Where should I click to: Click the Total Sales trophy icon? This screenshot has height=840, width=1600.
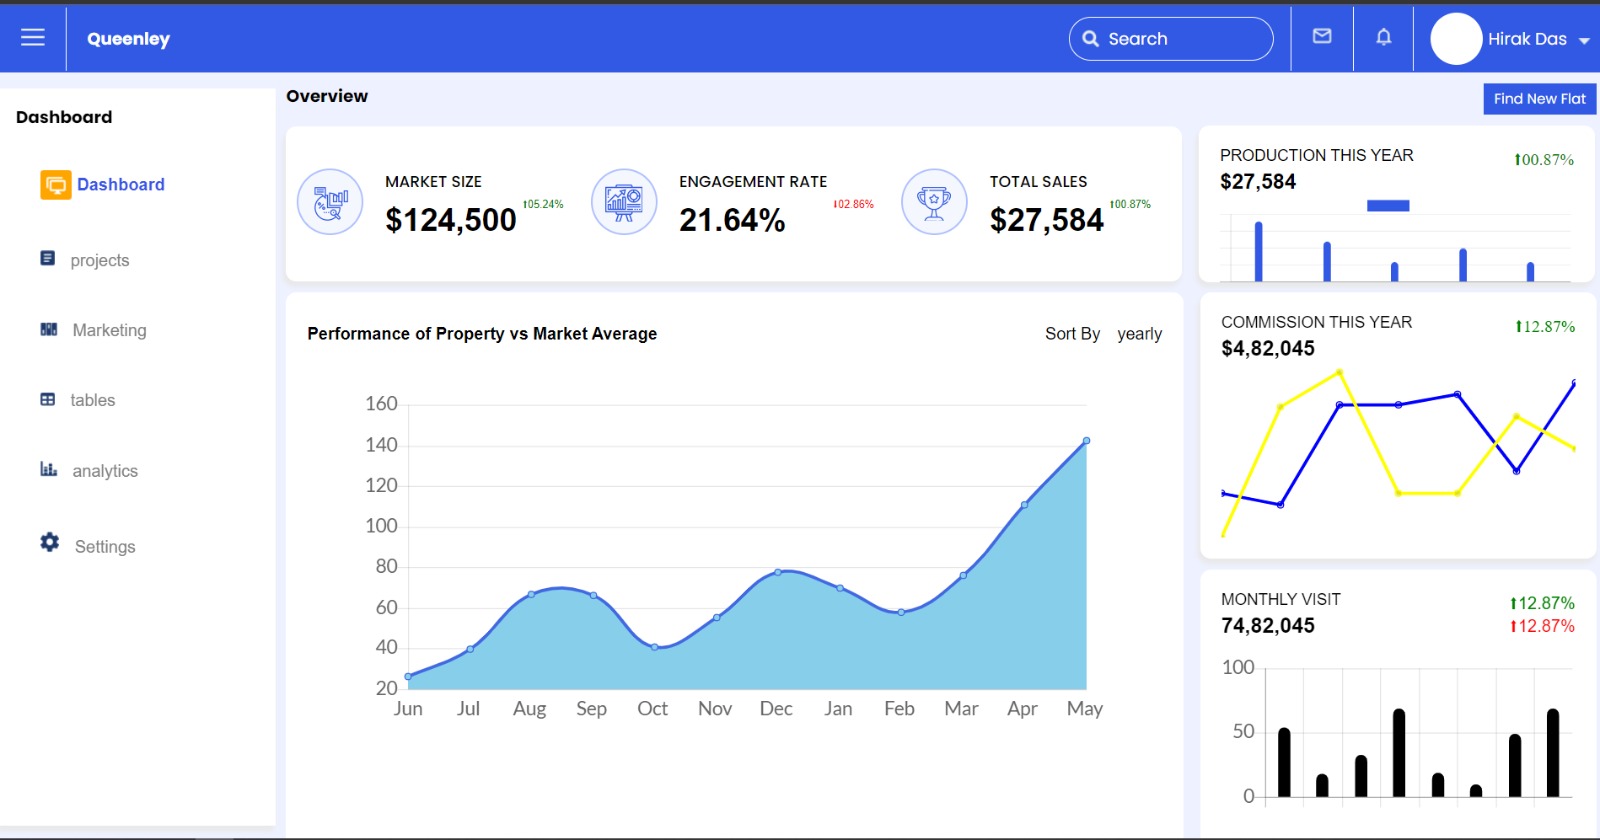[x=934, y=202]
